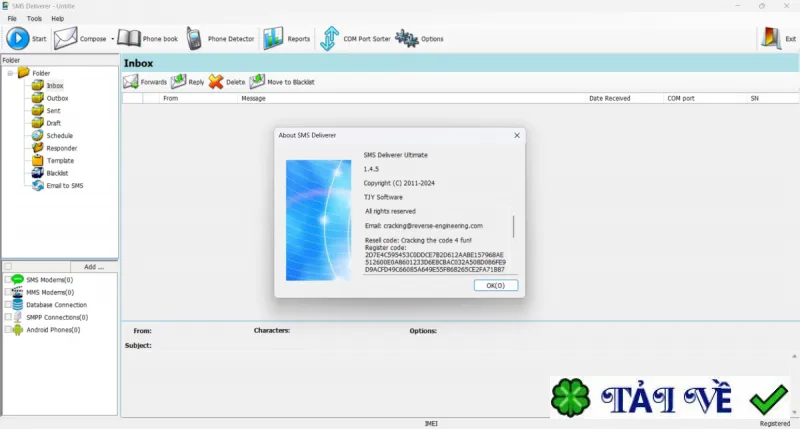Open the COM Port Sorter tool
The height and width of the screenshot is (429, 800).
pyautogui.click(x=330, y=38)
